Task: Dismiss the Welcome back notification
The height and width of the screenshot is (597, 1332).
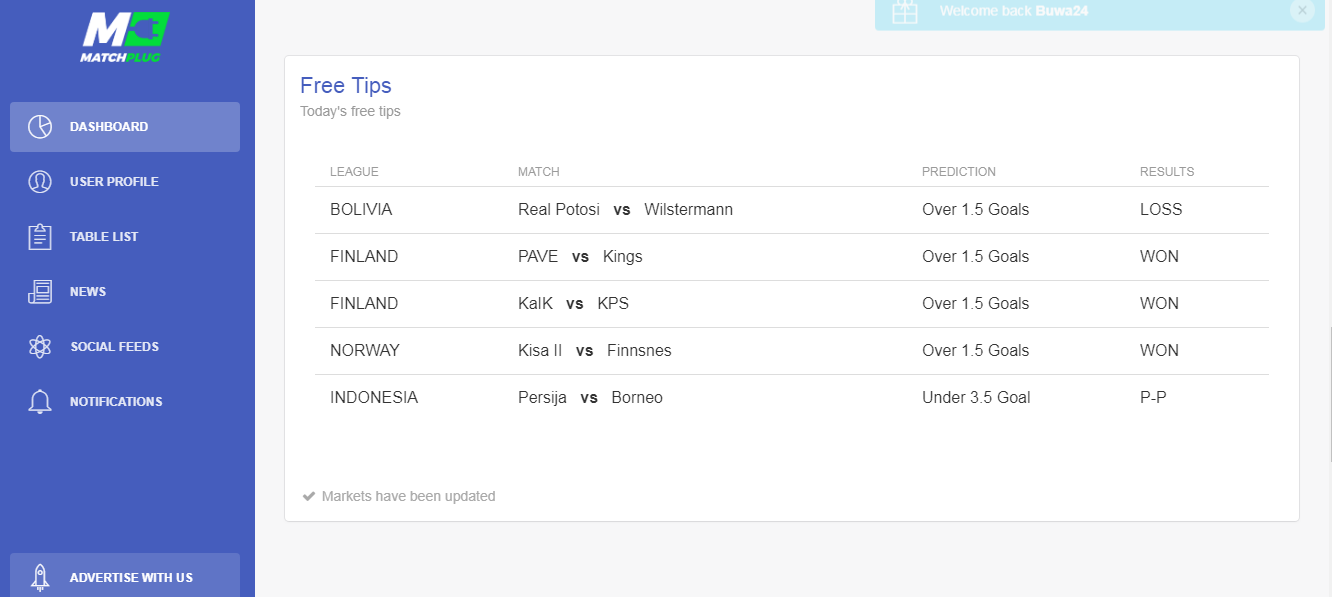Action: [1302, 10]
